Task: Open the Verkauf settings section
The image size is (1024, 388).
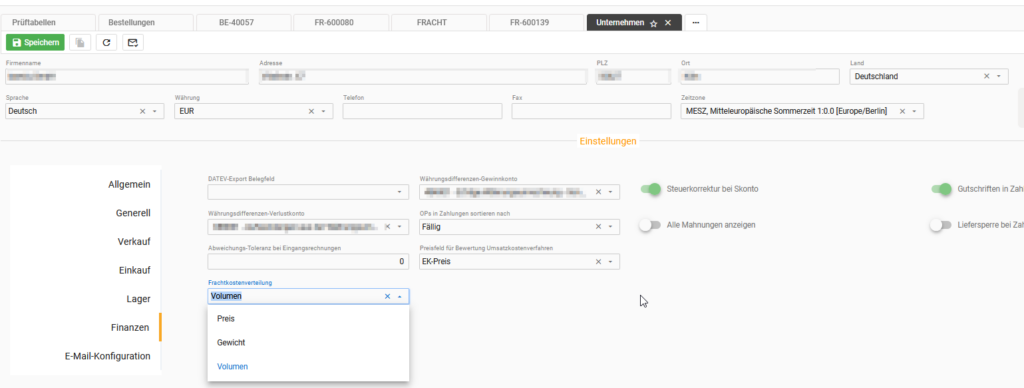Action: coord(134,242)
